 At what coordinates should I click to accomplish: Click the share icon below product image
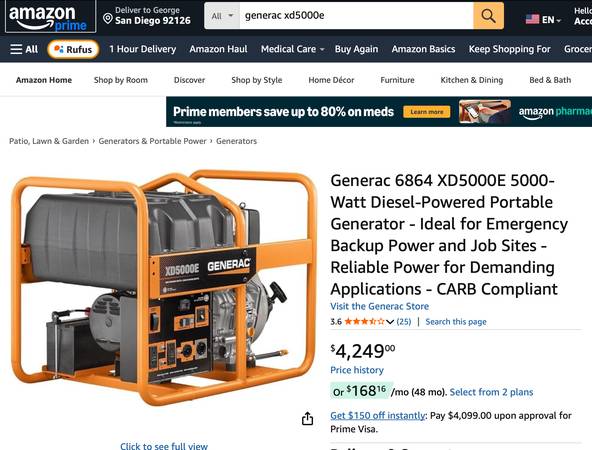(x=307, y=418)
